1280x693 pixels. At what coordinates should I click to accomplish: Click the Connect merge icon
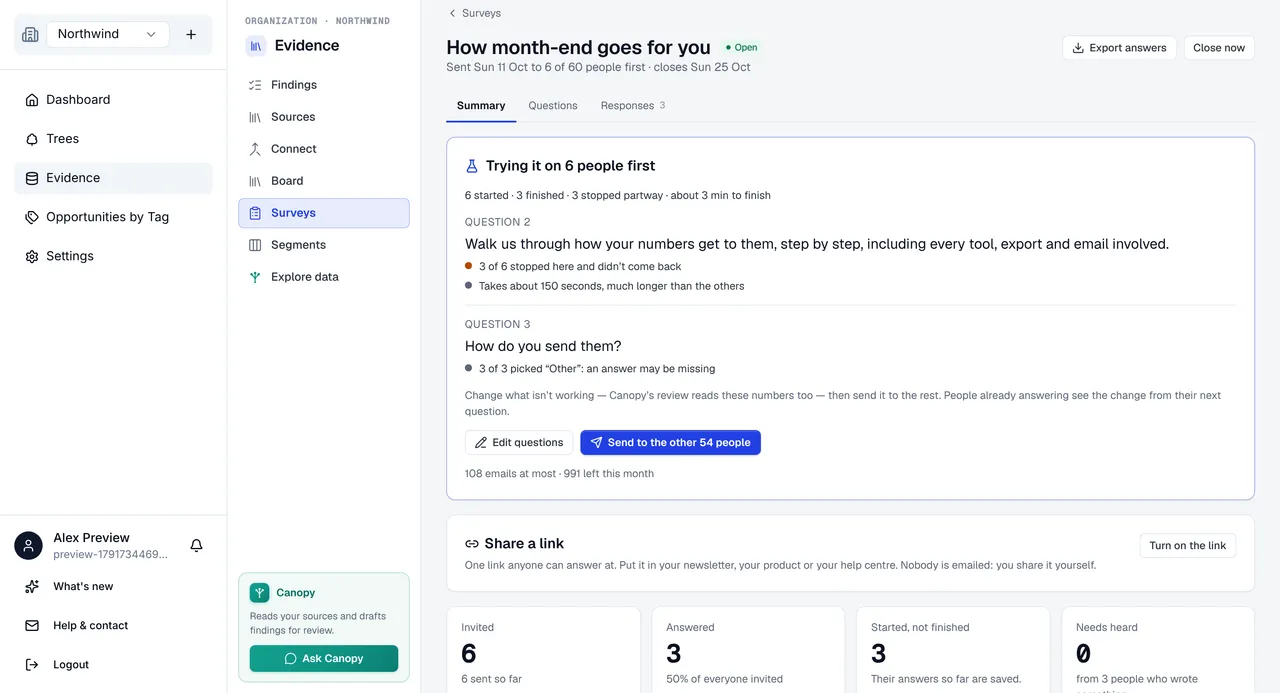point(255,149)
